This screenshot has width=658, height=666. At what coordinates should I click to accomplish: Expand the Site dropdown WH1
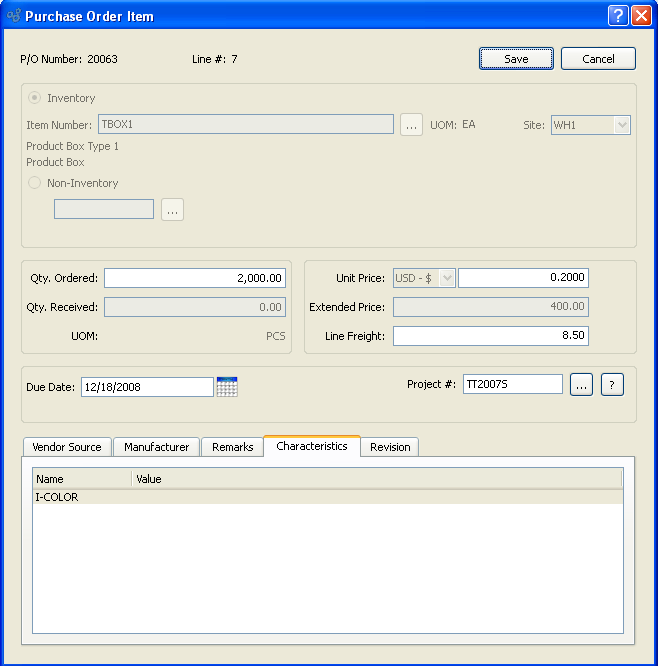591,125
